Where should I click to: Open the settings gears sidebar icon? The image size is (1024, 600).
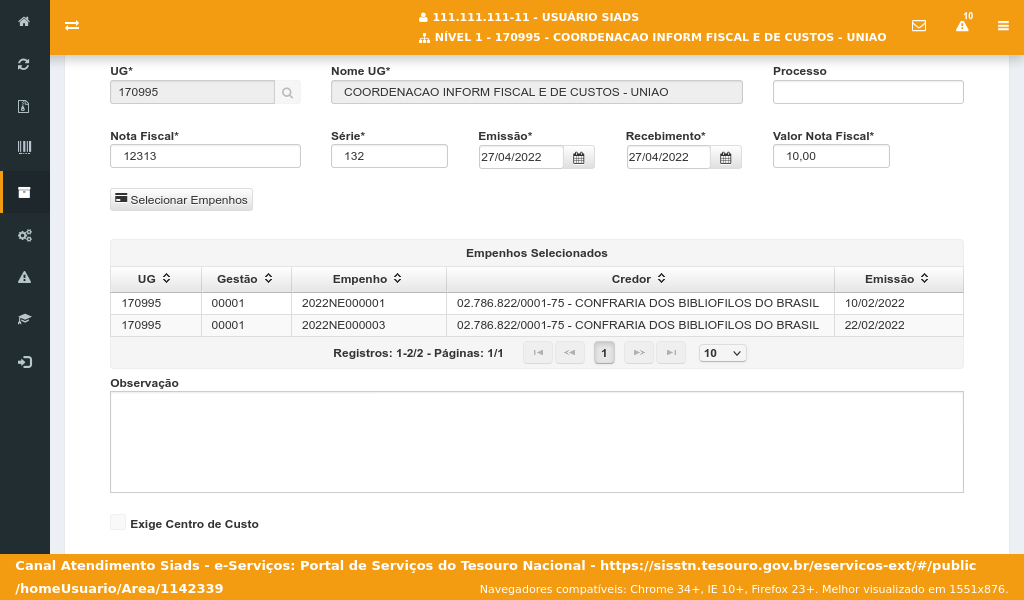pos(24,236)
